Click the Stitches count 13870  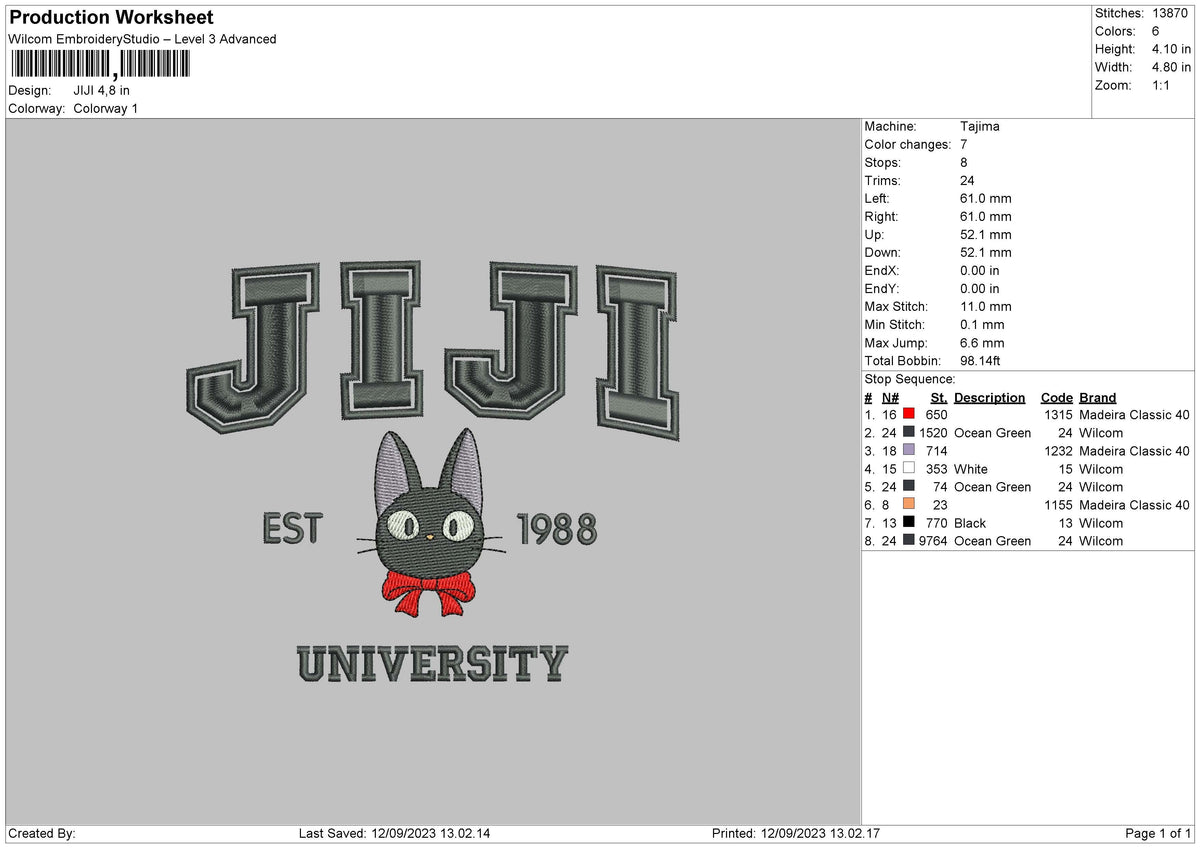click(x=1171, y=13)
